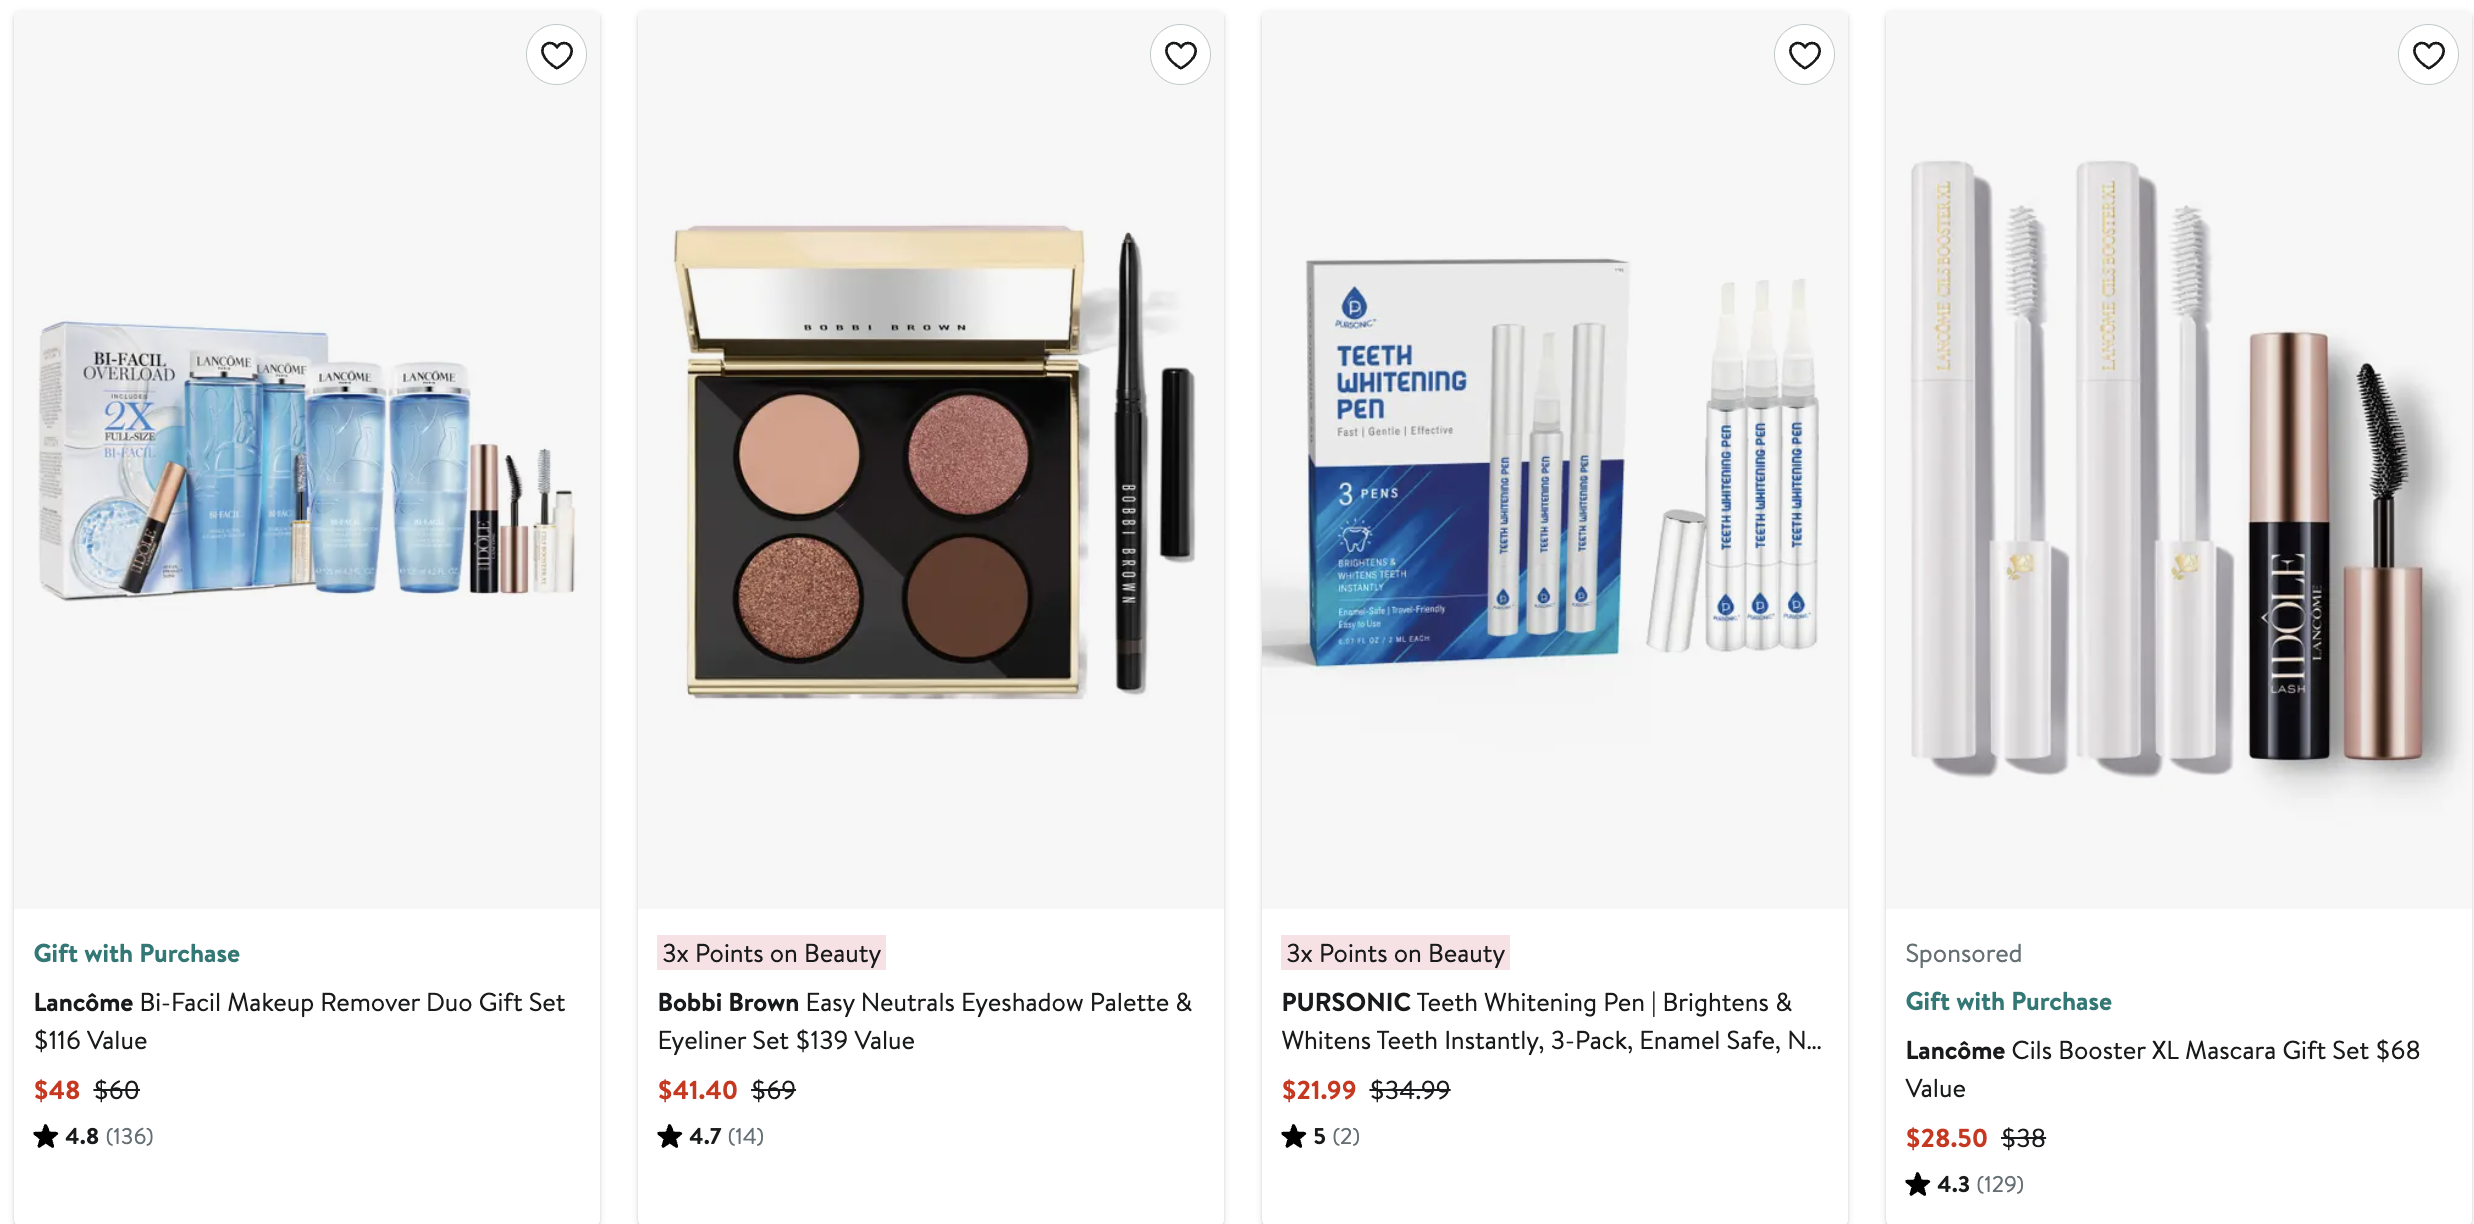Open Lancôme Cils Booster XL Mascara title
2474x1224 pixels.
pos(2162,1069)
